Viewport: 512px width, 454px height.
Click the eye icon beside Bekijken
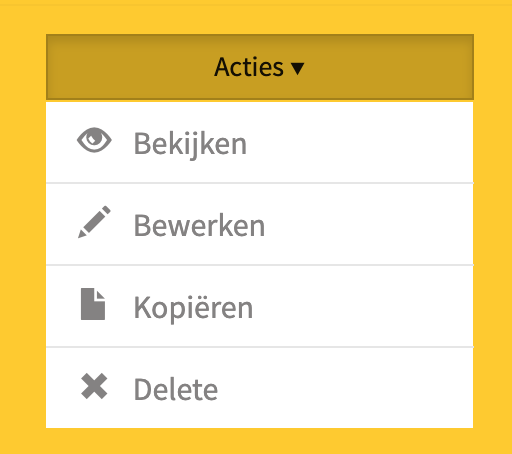click(x=94, y=140)
